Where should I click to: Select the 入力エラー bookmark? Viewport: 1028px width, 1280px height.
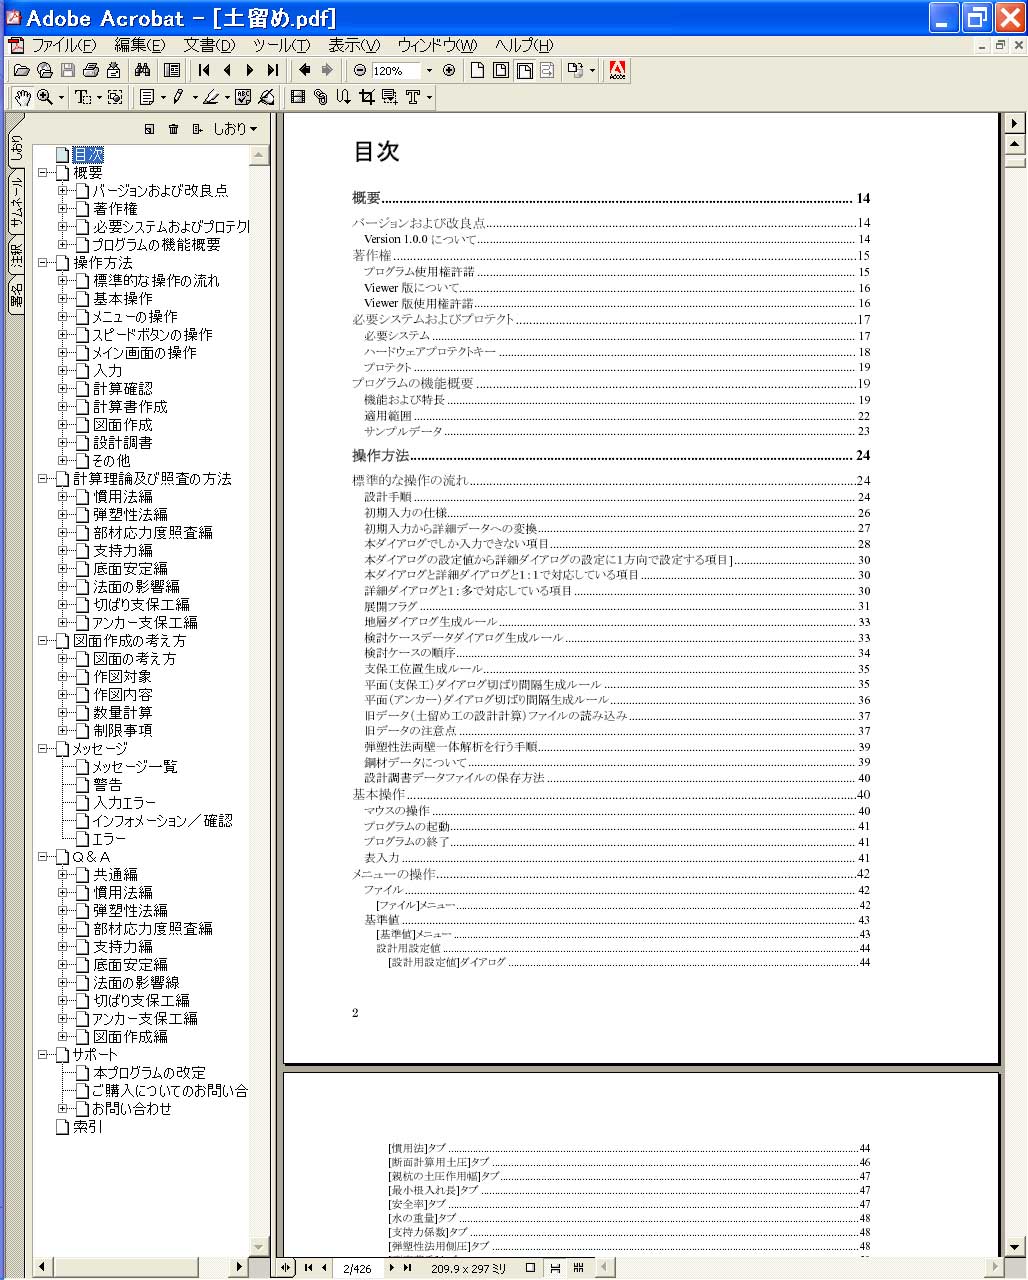pyautogui.click(x=124, y=803)
